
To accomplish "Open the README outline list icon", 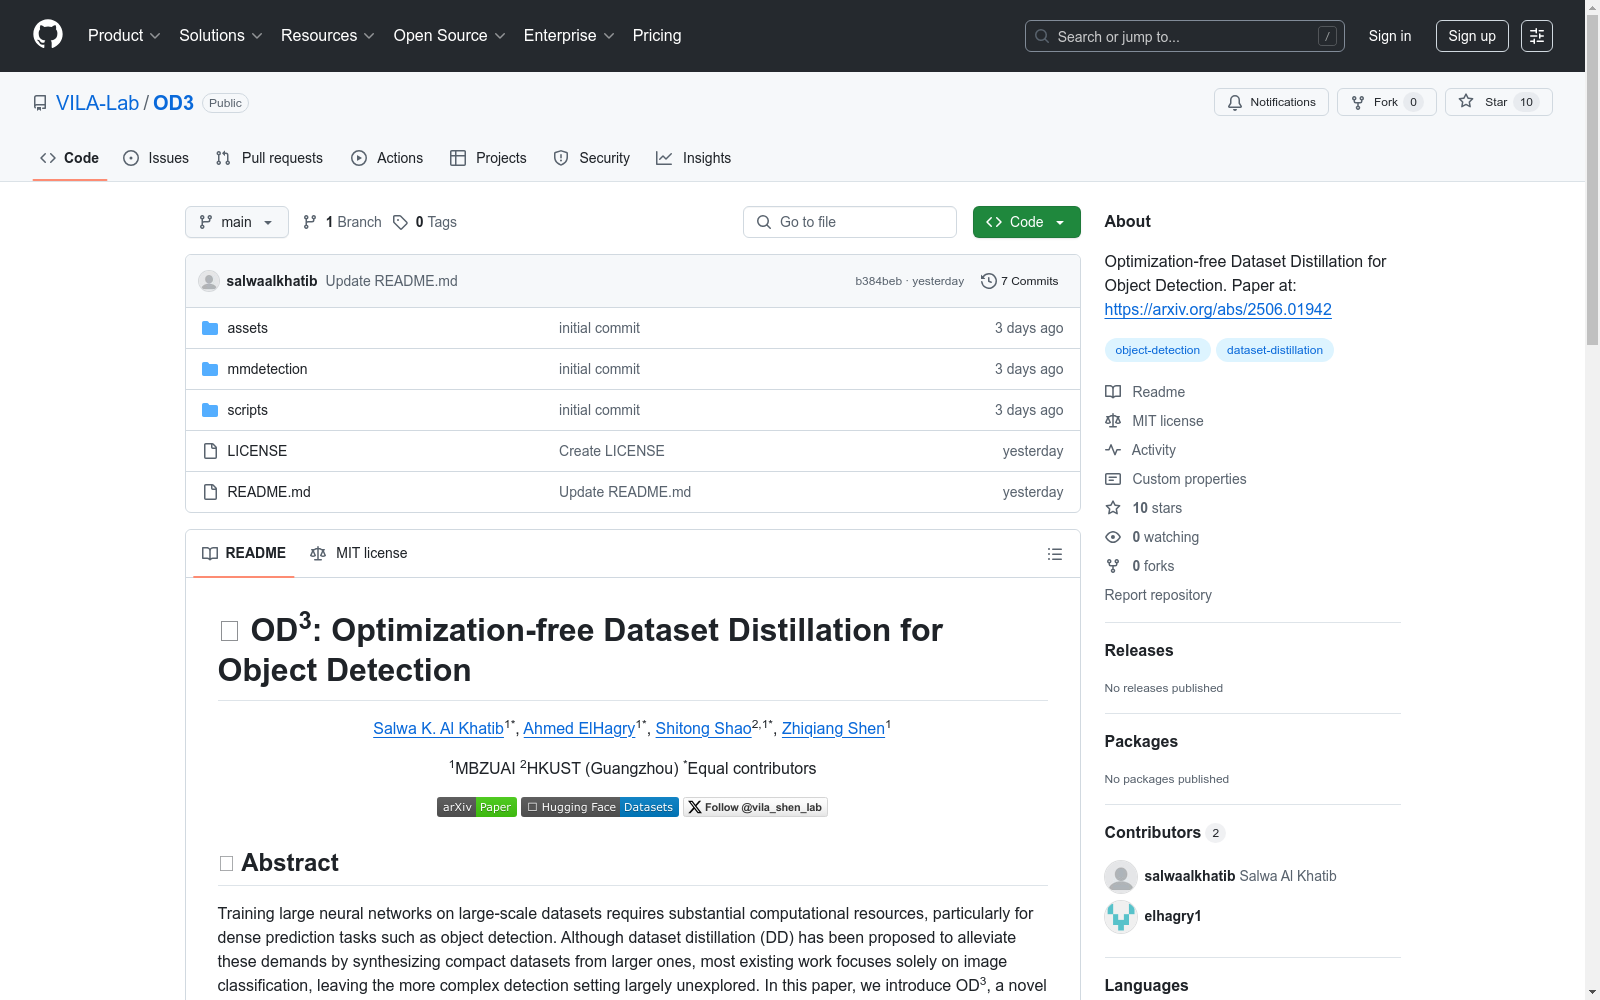I will pos(1054,554).
